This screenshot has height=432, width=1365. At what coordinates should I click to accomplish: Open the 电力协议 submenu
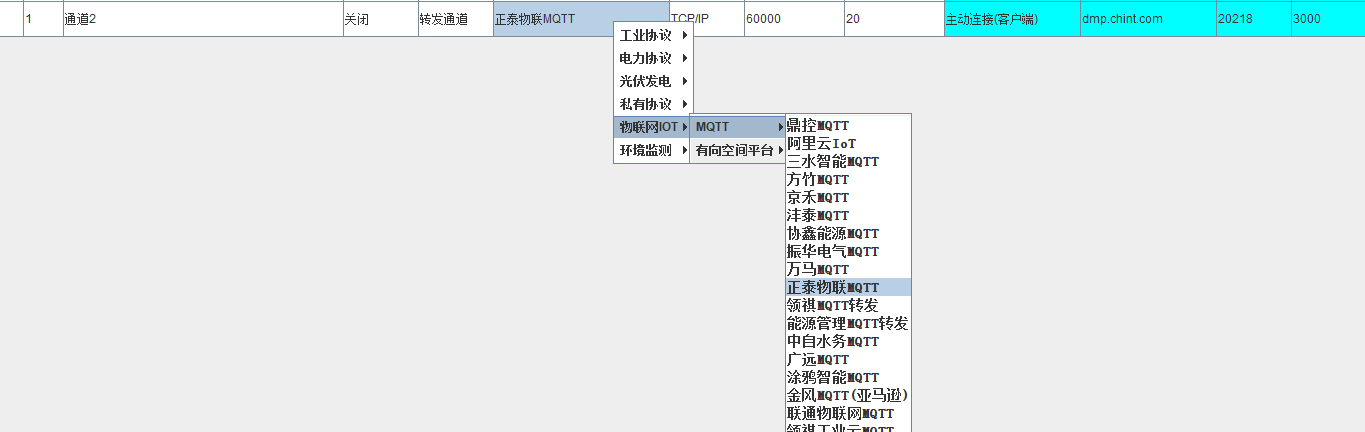(x=653, y=58)
